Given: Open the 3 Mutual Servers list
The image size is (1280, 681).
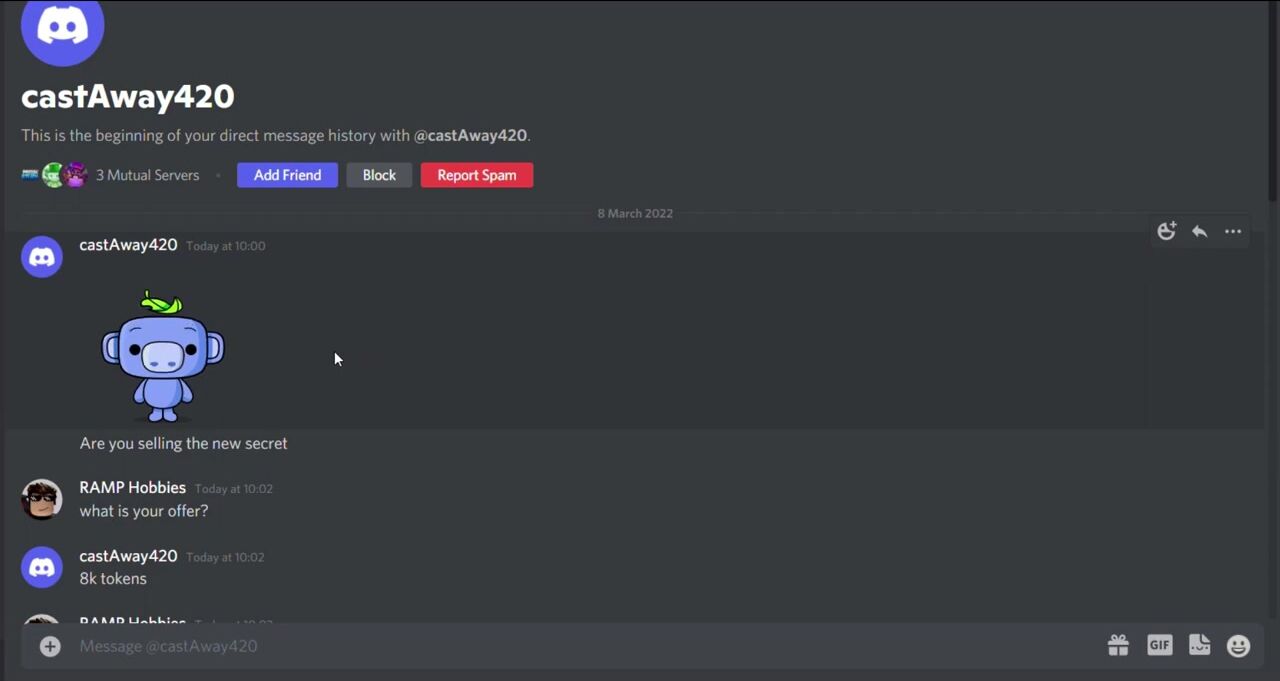Looking at the screenshot, I should tap(147, 175).
